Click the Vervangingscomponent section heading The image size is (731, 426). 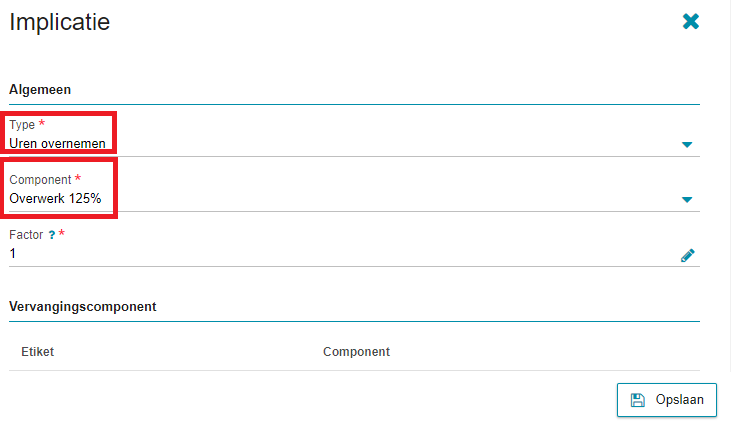(x=83, y=307)
